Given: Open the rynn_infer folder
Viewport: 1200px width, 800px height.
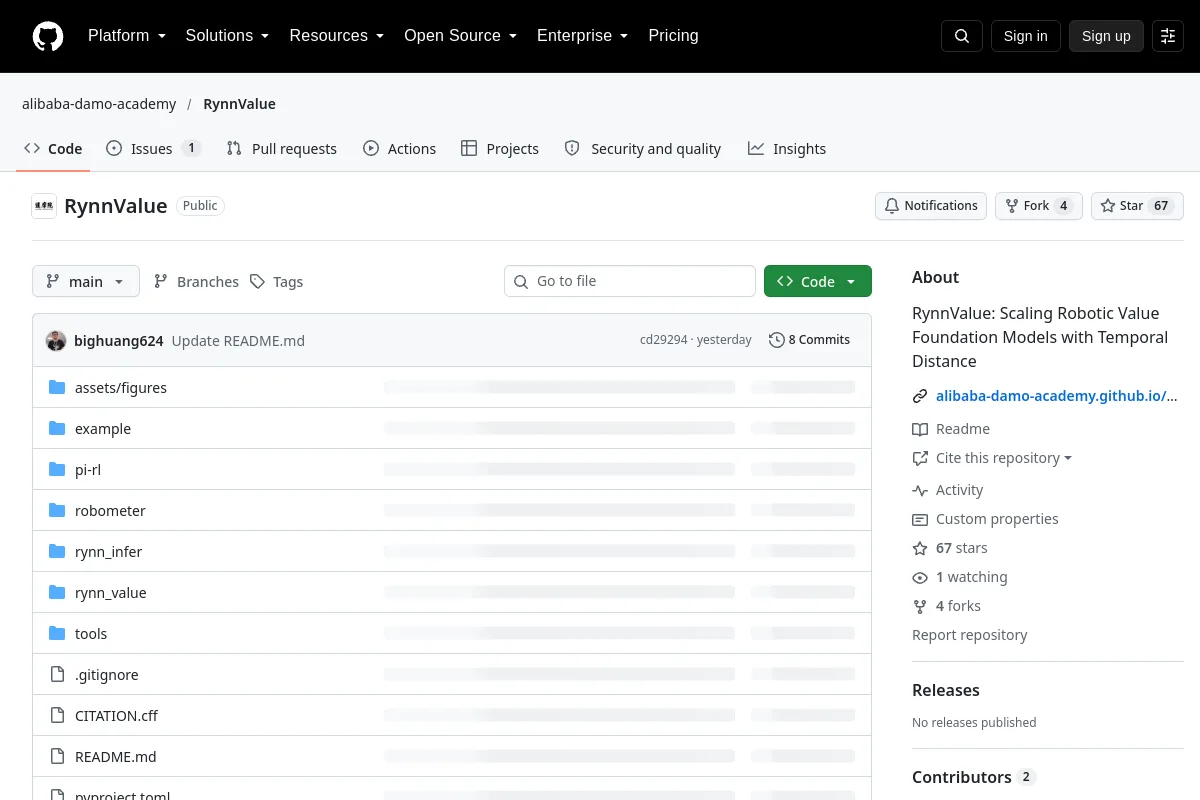Looking at the screenshot, I should tap(109, 552).
